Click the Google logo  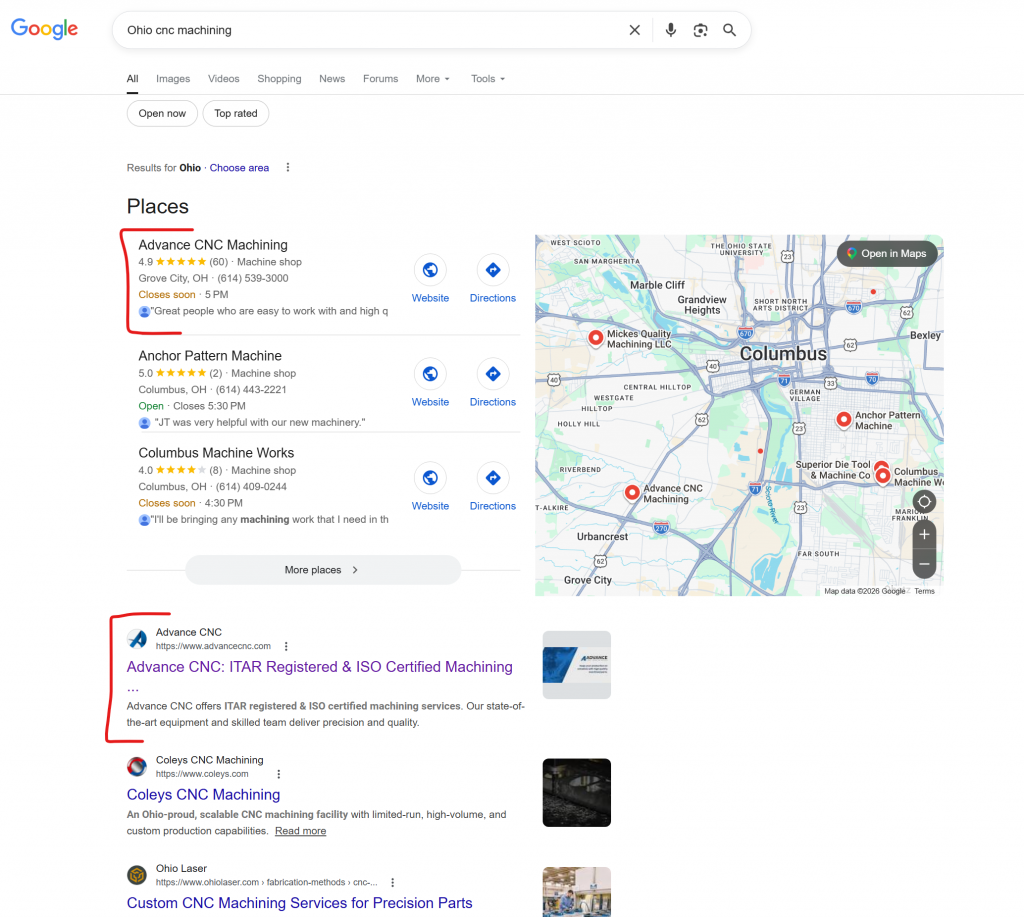tap(44, 29)
